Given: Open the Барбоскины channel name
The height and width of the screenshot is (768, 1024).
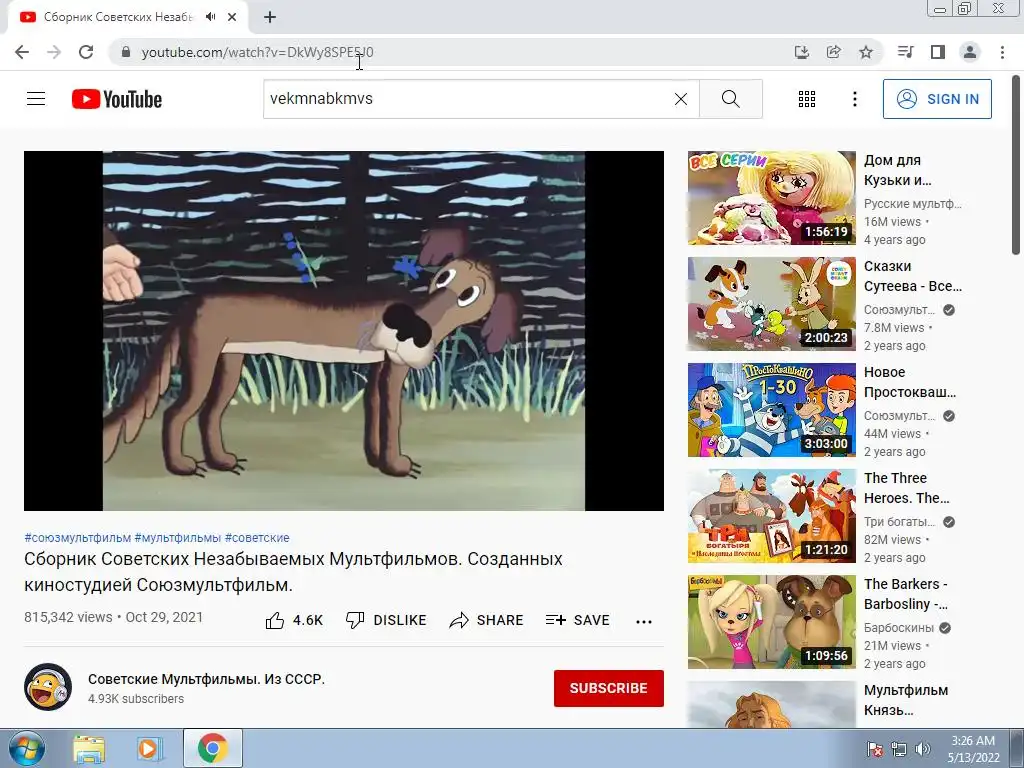Looking at the screenshot, I should pos(899,628).
